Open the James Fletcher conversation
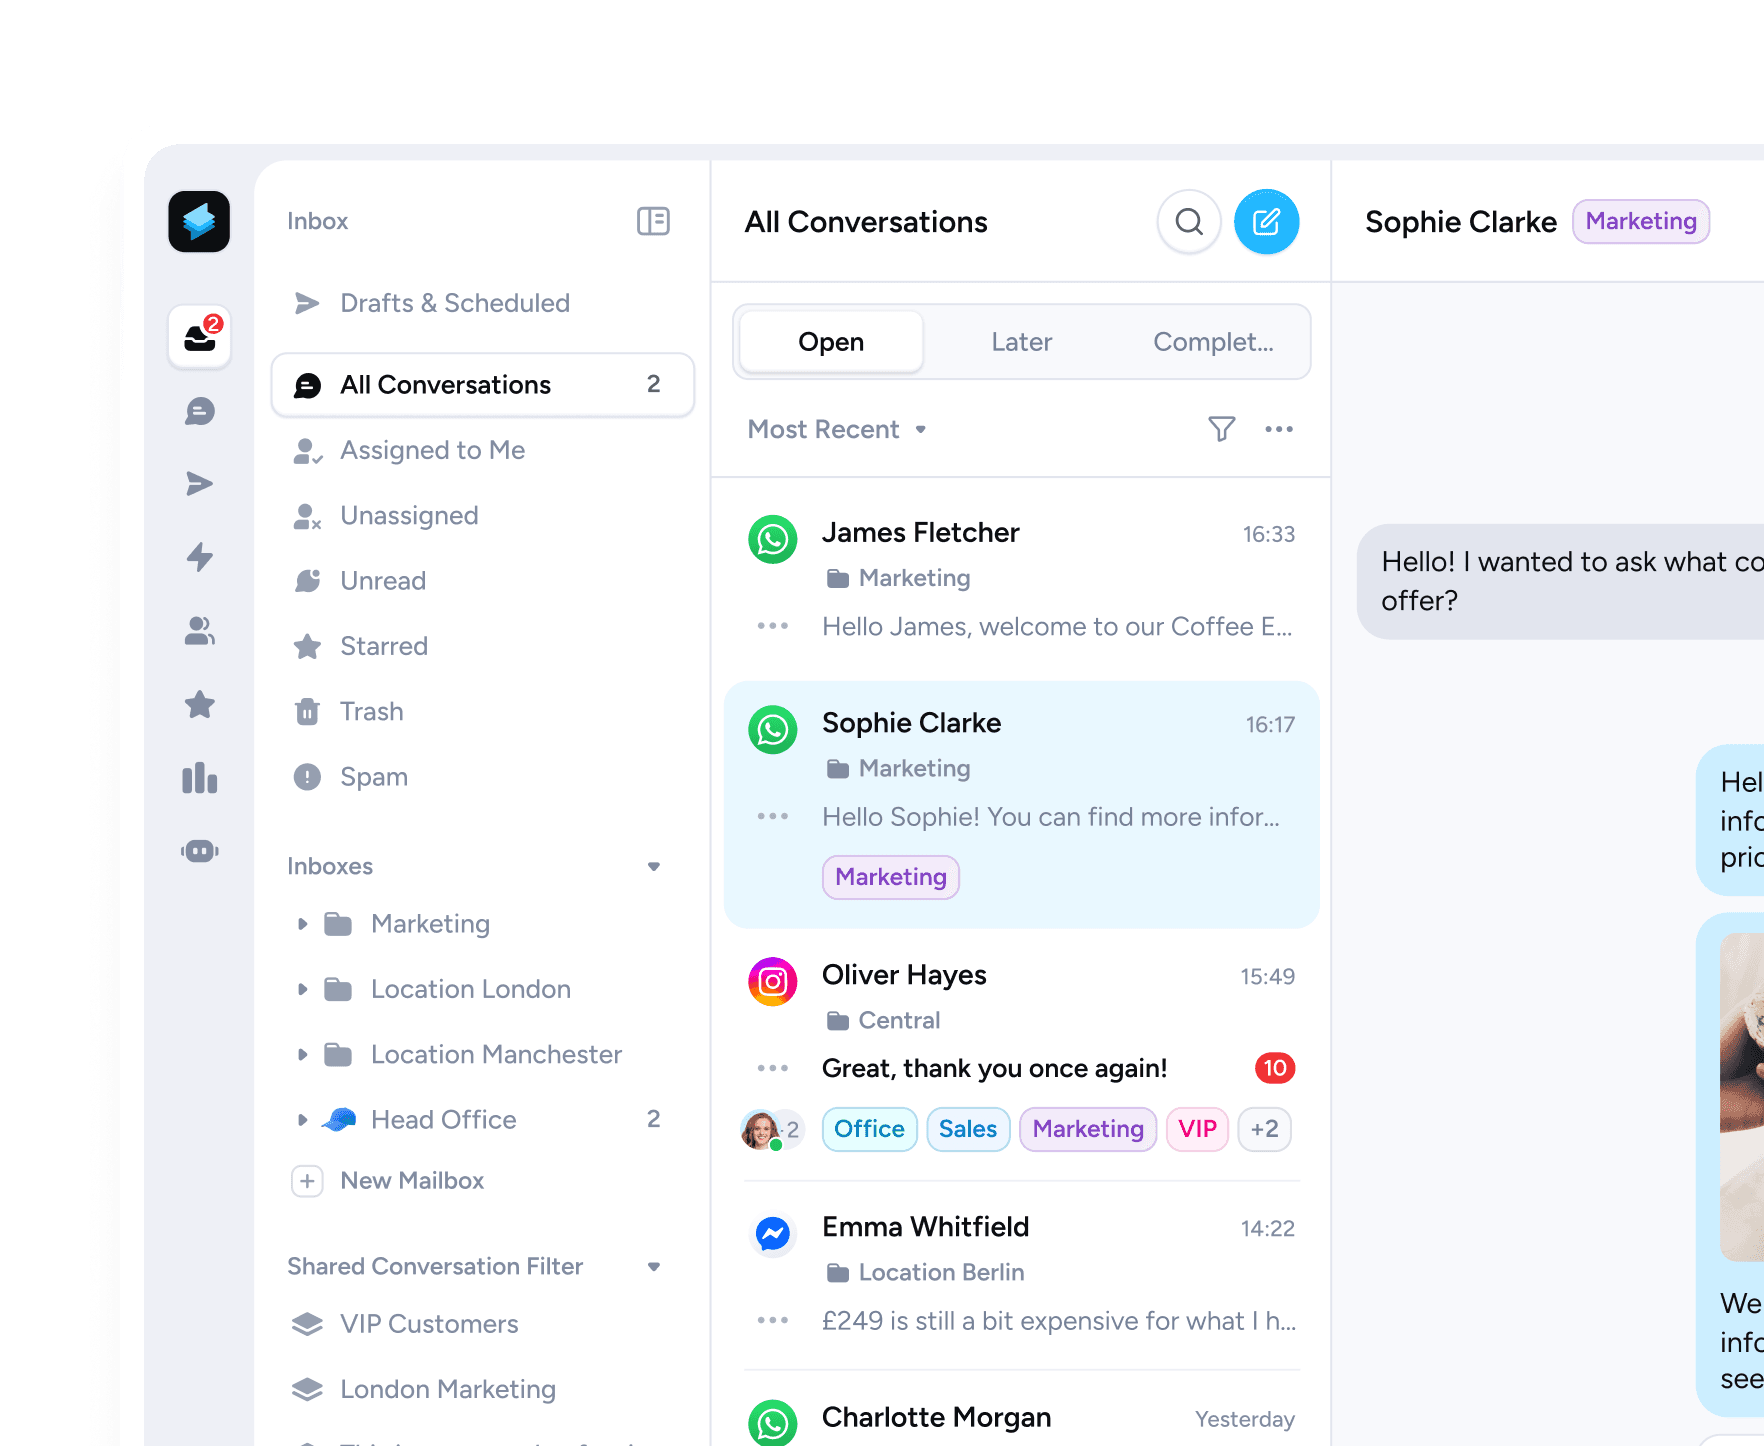The height and width of the screenshot is (1446, 1764). [1021, 579]
